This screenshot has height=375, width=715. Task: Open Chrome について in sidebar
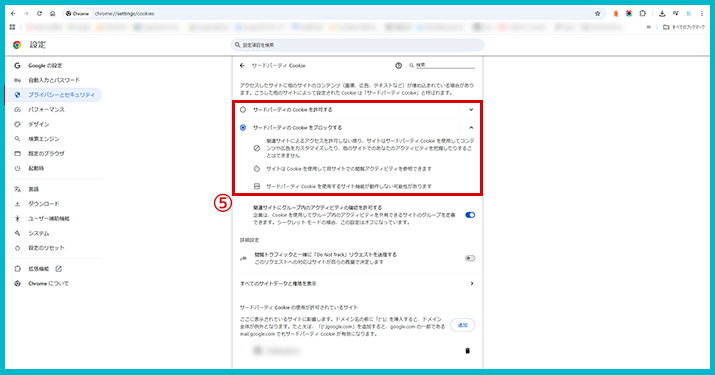[x=48, y=284]
